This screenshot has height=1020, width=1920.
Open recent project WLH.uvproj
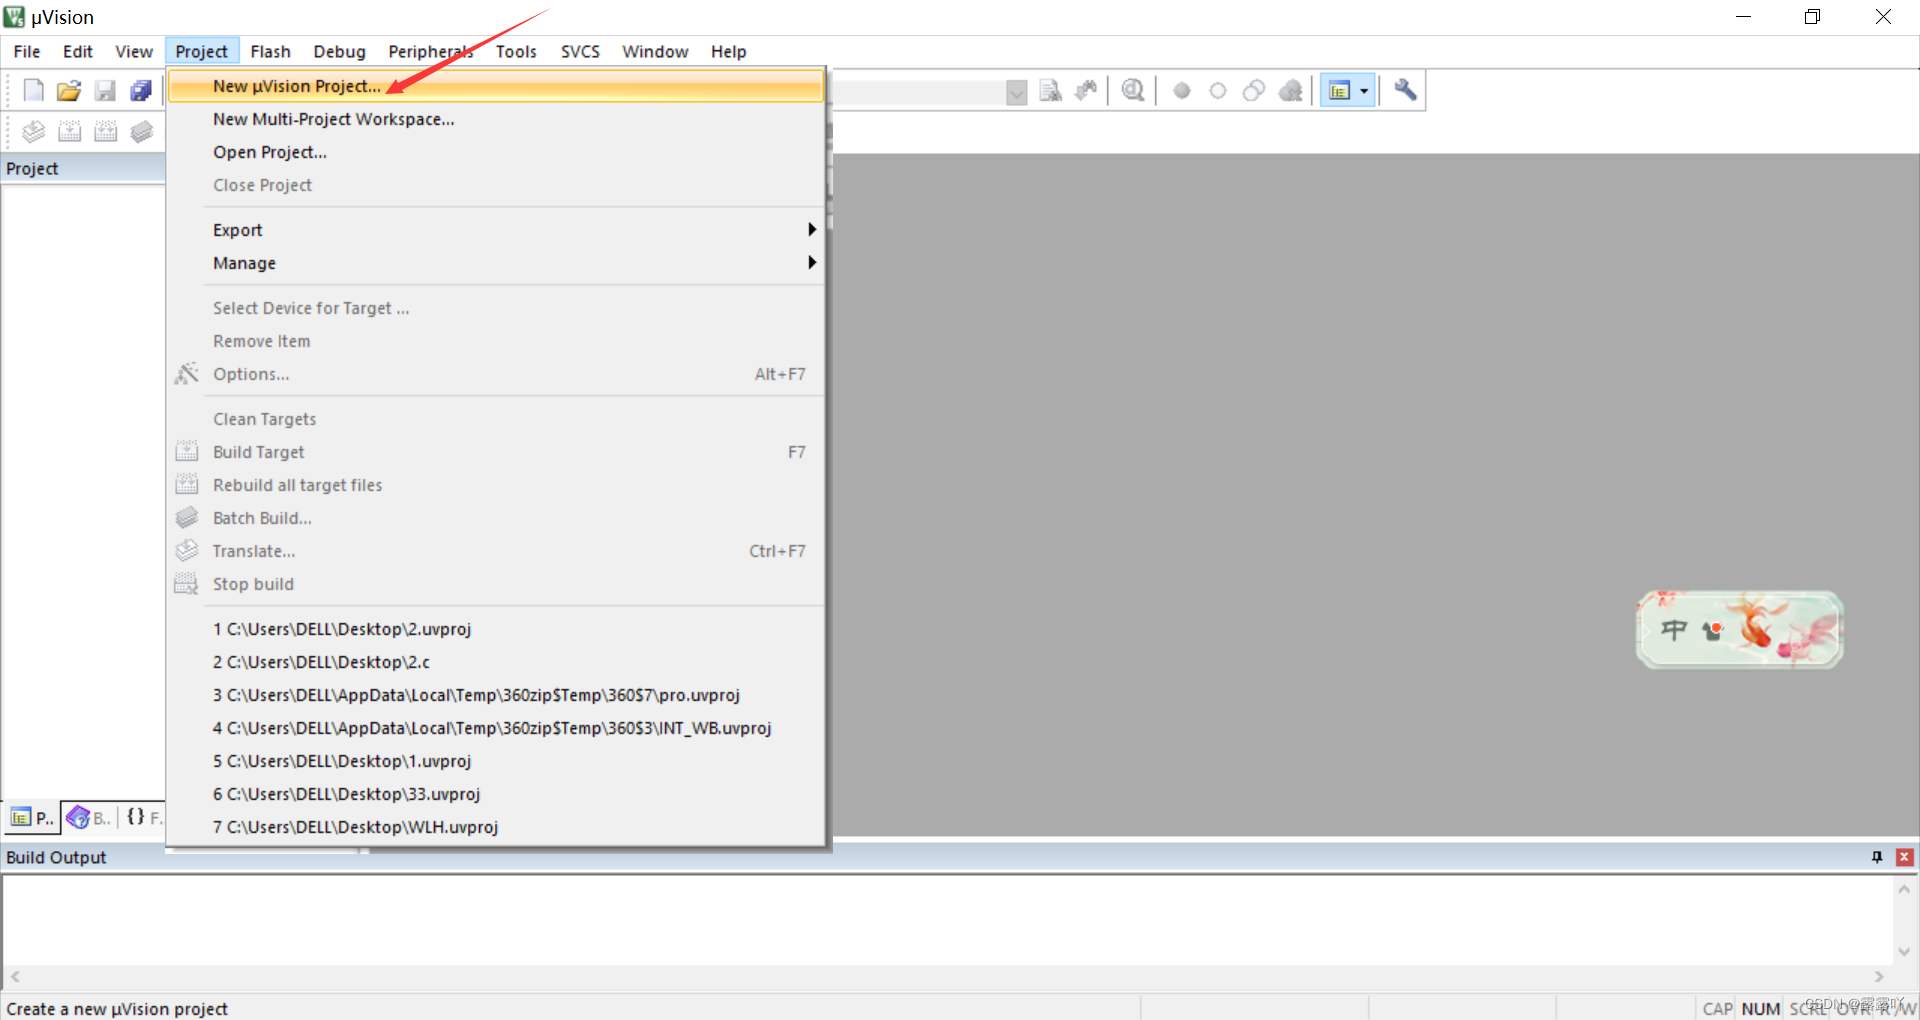pyautogui.click(x=496, y=827)
